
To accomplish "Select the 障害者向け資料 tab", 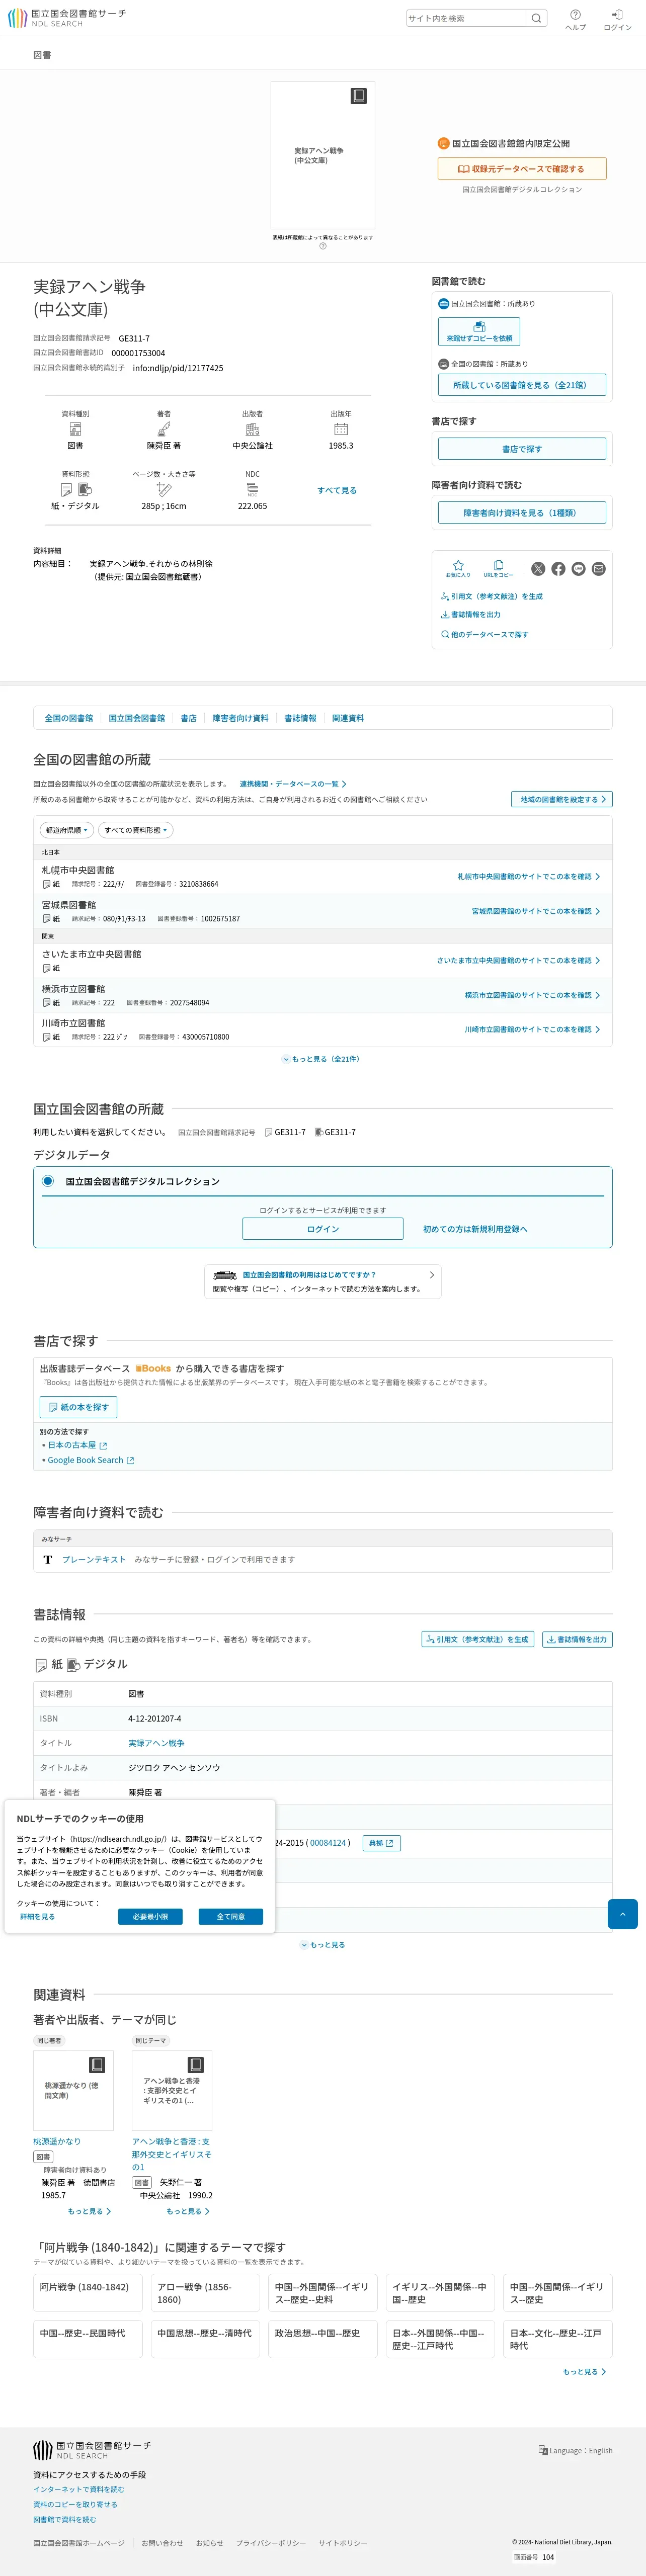I will click(x=240, y=718).
